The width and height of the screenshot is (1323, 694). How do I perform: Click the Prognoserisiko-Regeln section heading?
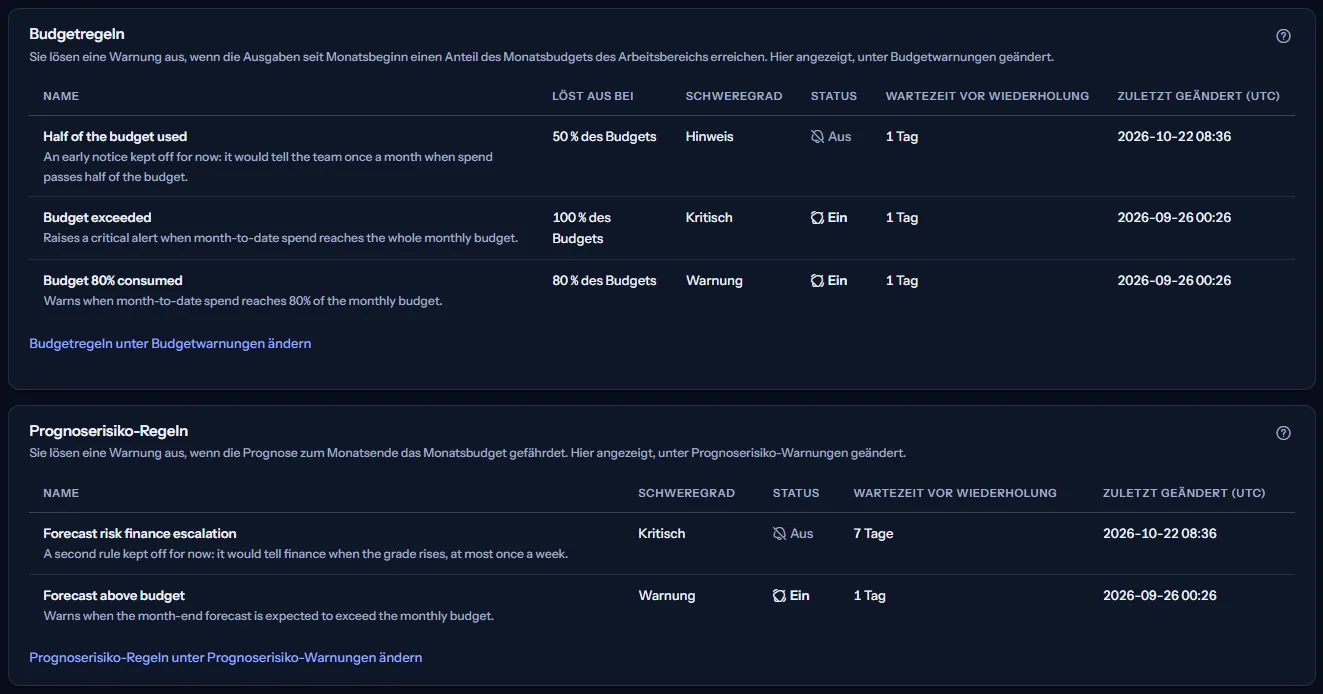(x=109, y=431)
